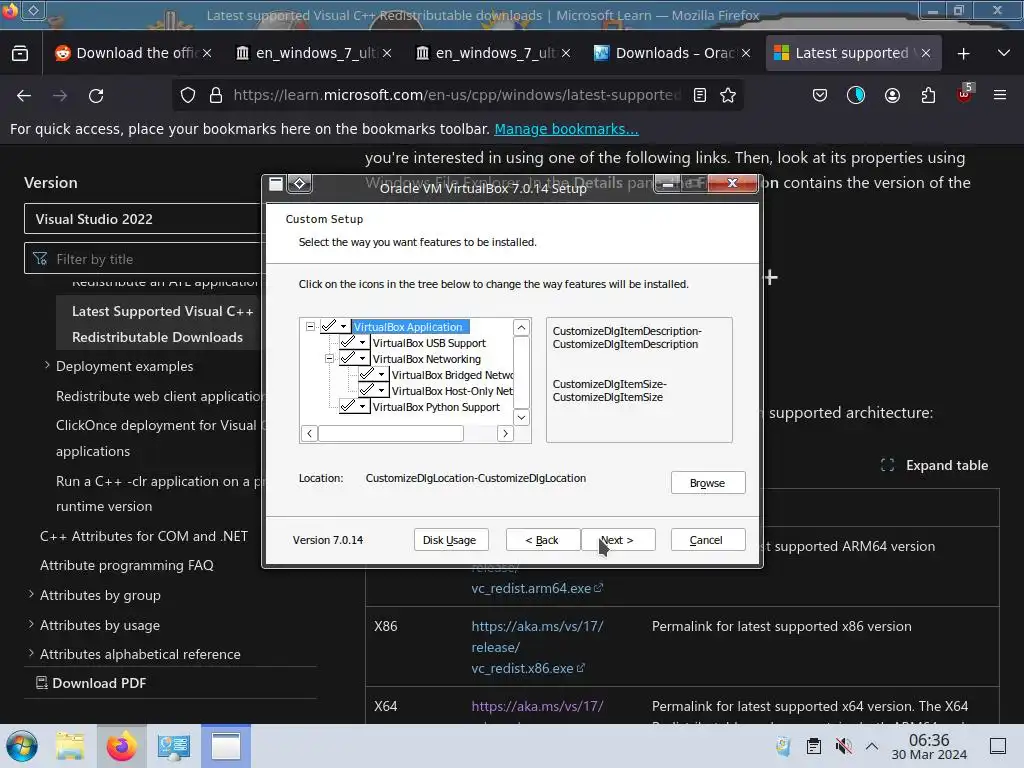Reload the current Firefox page
Image resolution: width=1024 pixels, height=768 pixels.
tap(96, 96)
